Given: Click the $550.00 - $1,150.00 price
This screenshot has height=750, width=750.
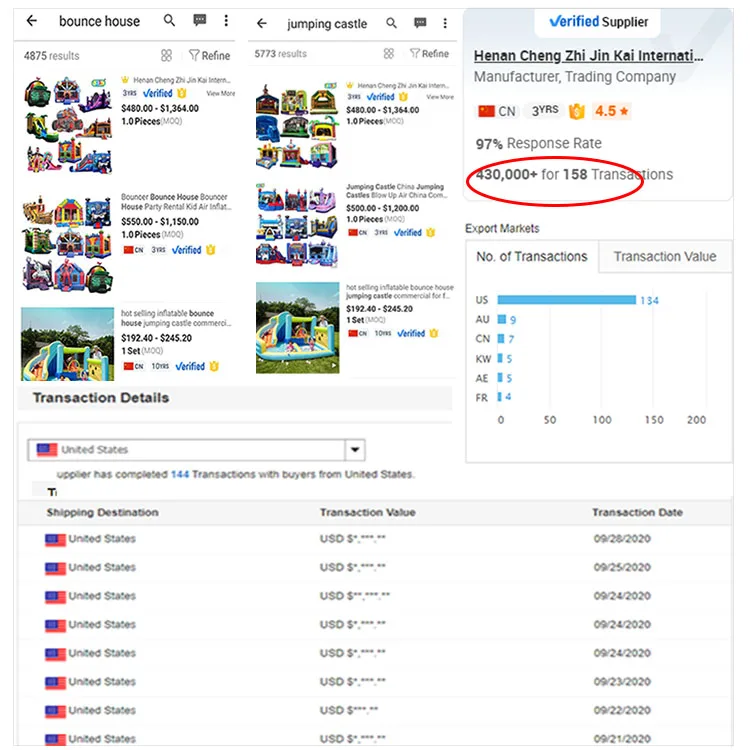Looking at the screenshot, I should point(160,221).
